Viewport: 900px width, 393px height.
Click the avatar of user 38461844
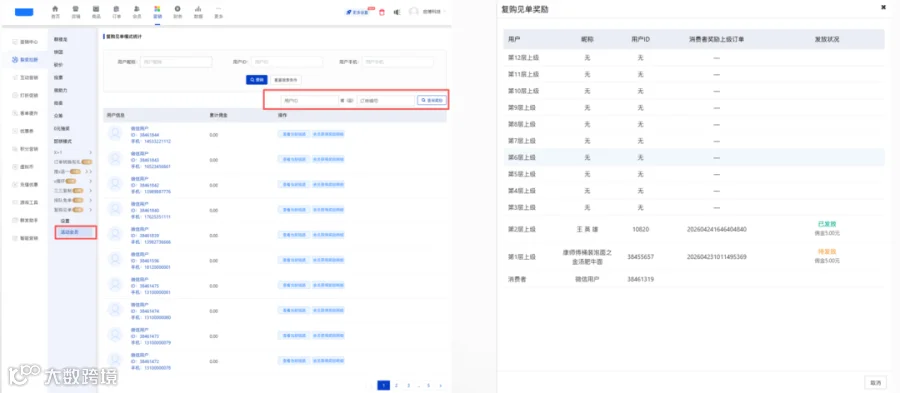click(115, 134)
